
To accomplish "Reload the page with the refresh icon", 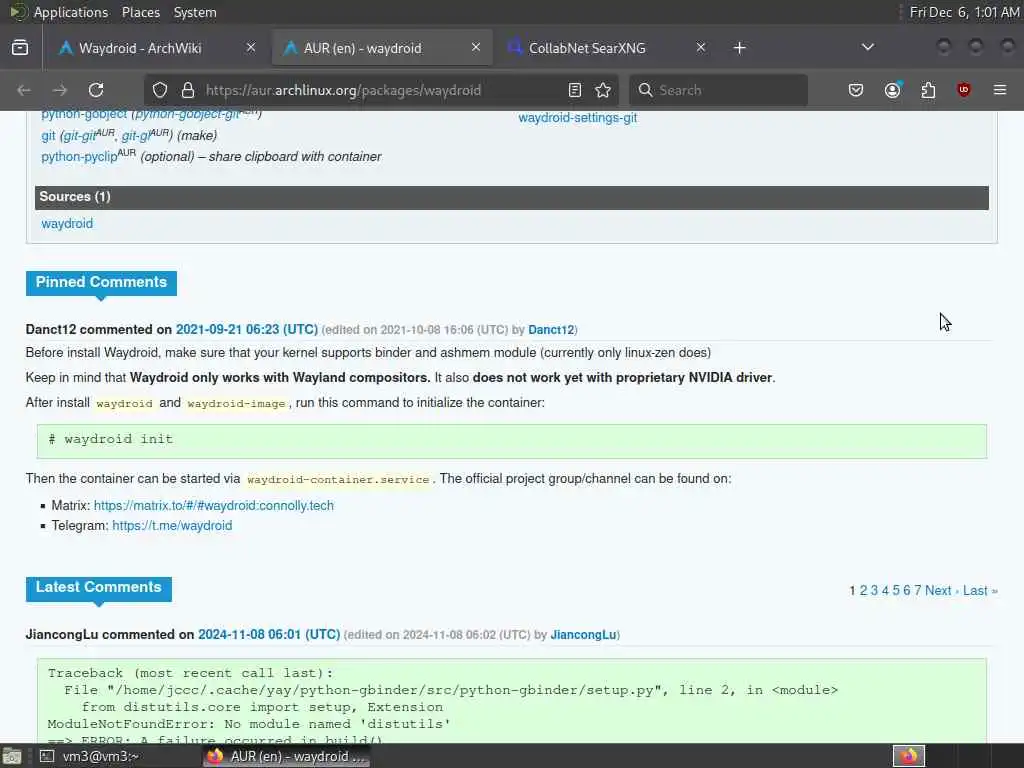I will click(x=96, y=90).
